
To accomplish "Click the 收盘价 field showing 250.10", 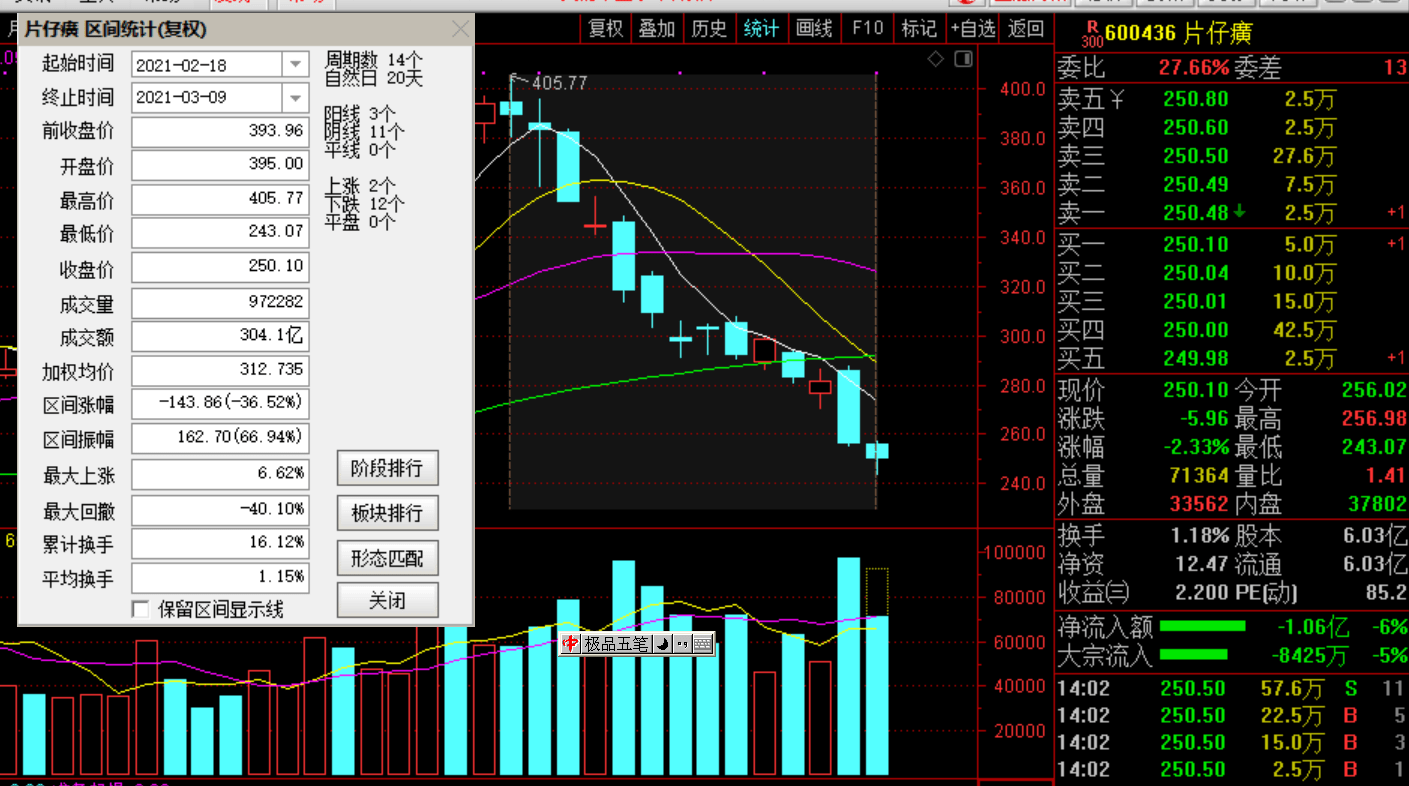I will [220, 268].
